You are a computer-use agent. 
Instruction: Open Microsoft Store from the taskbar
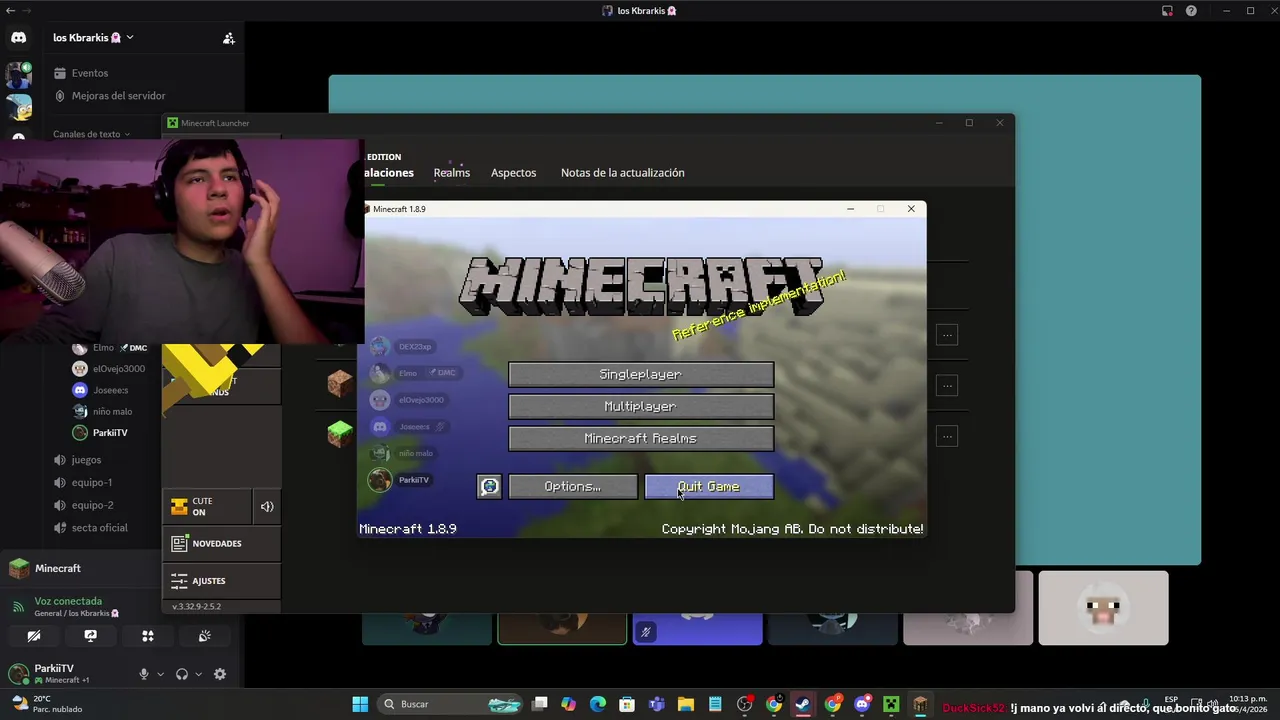tap(627, 704)
